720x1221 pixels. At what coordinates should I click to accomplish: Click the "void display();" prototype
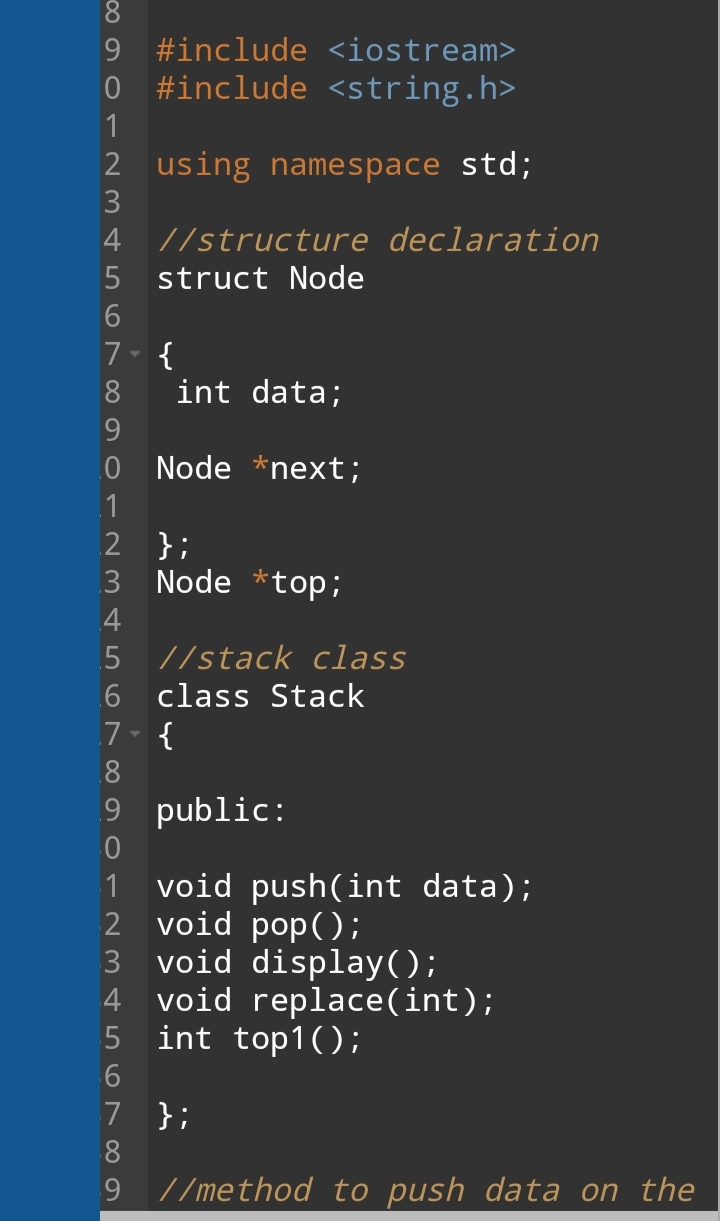coord(297,962)
